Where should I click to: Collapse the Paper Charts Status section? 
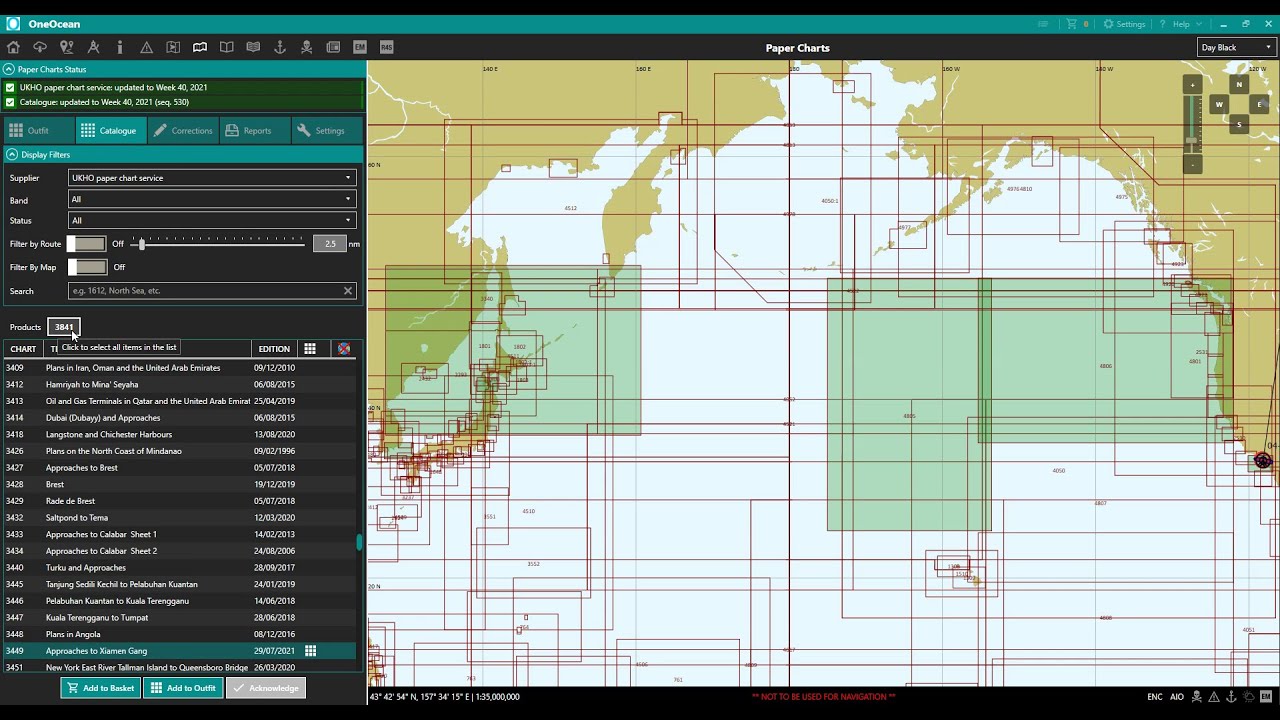coord(9,69)
